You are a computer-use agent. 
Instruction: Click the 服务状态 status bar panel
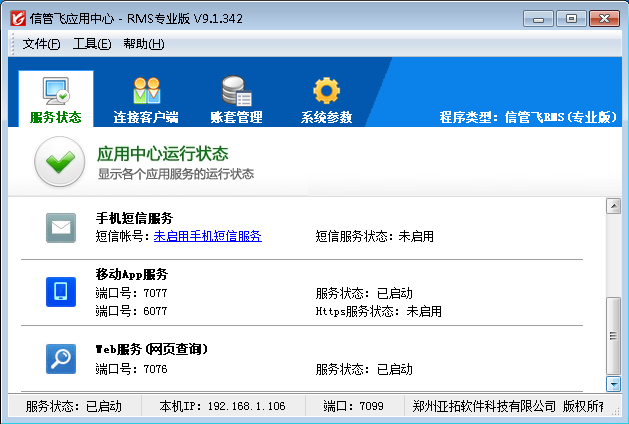coord(73,407)
